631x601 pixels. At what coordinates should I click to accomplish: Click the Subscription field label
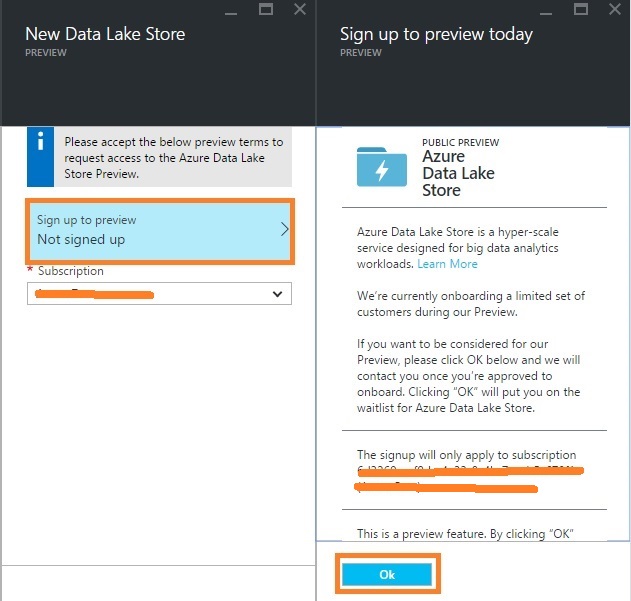click(71, 271)
